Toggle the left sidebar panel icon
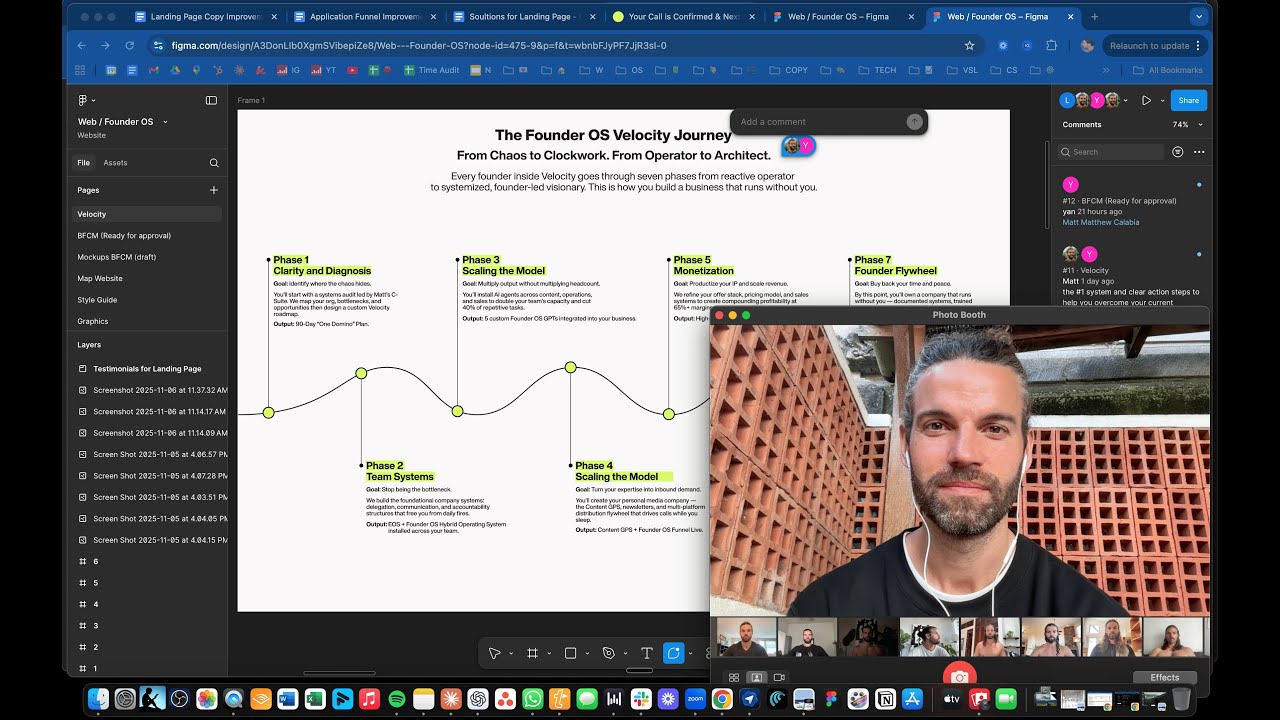 tap(211, 100)
